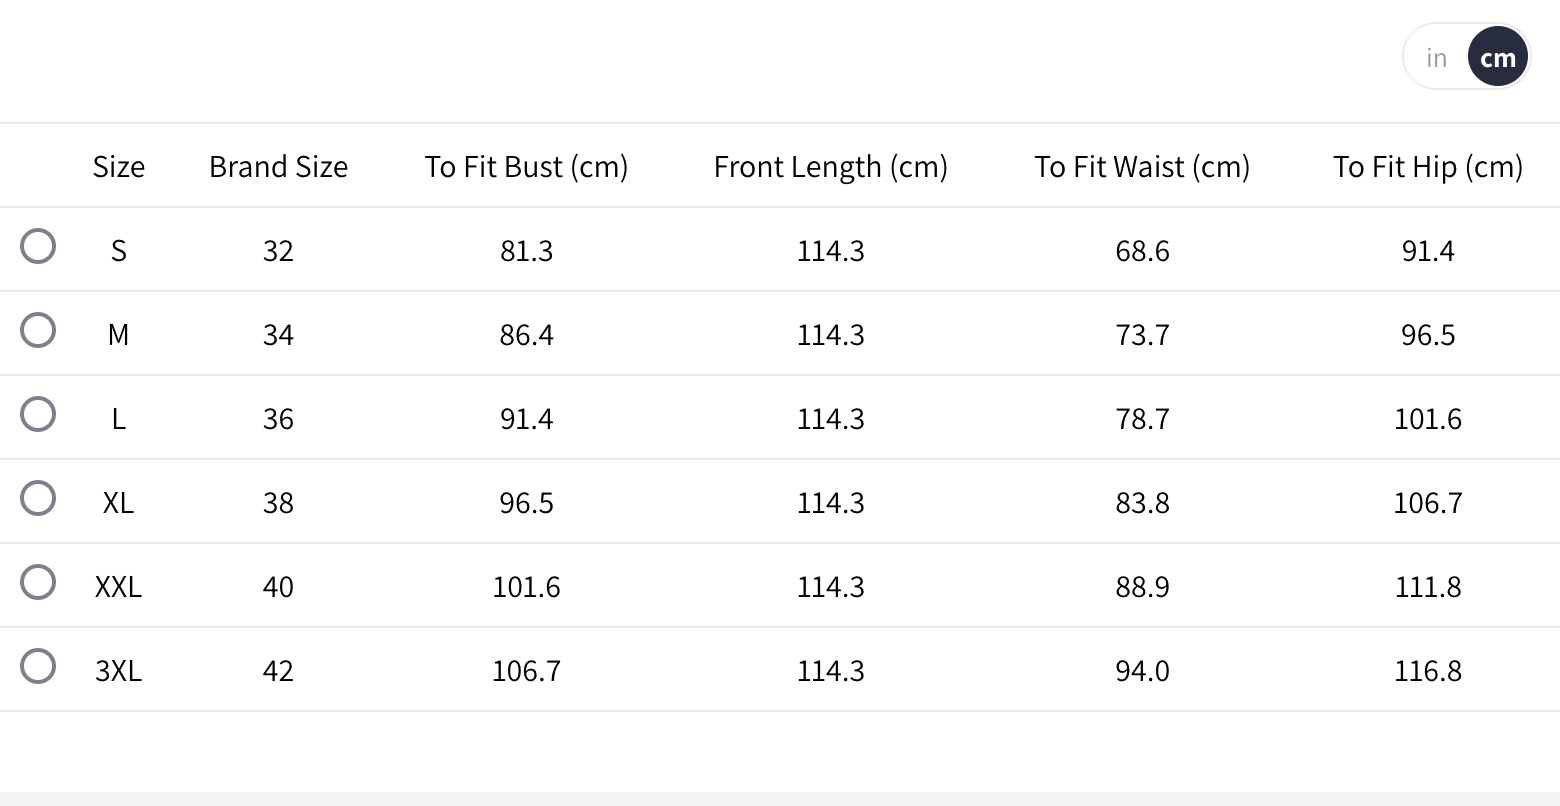Select the XL size radio button
The image size is (1560, 806).
[x=38, y=498]
